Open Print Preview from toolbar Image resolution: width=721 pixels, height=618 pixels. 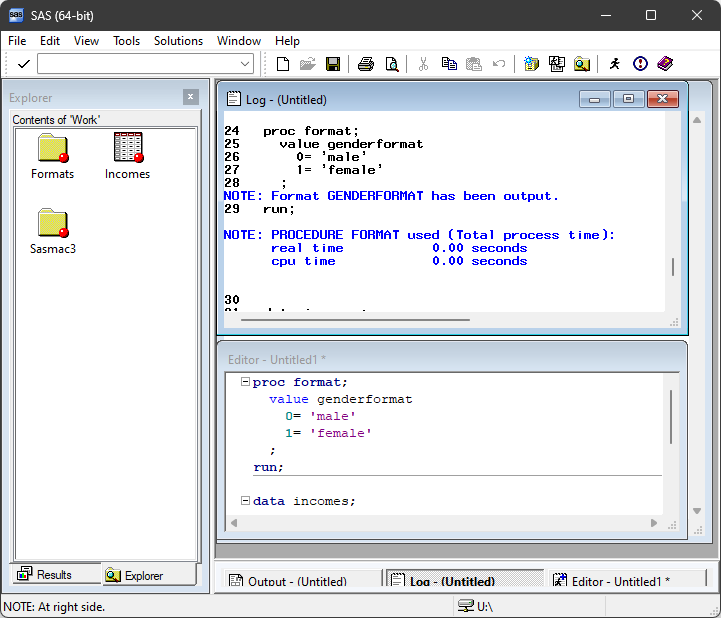(391, 64)
